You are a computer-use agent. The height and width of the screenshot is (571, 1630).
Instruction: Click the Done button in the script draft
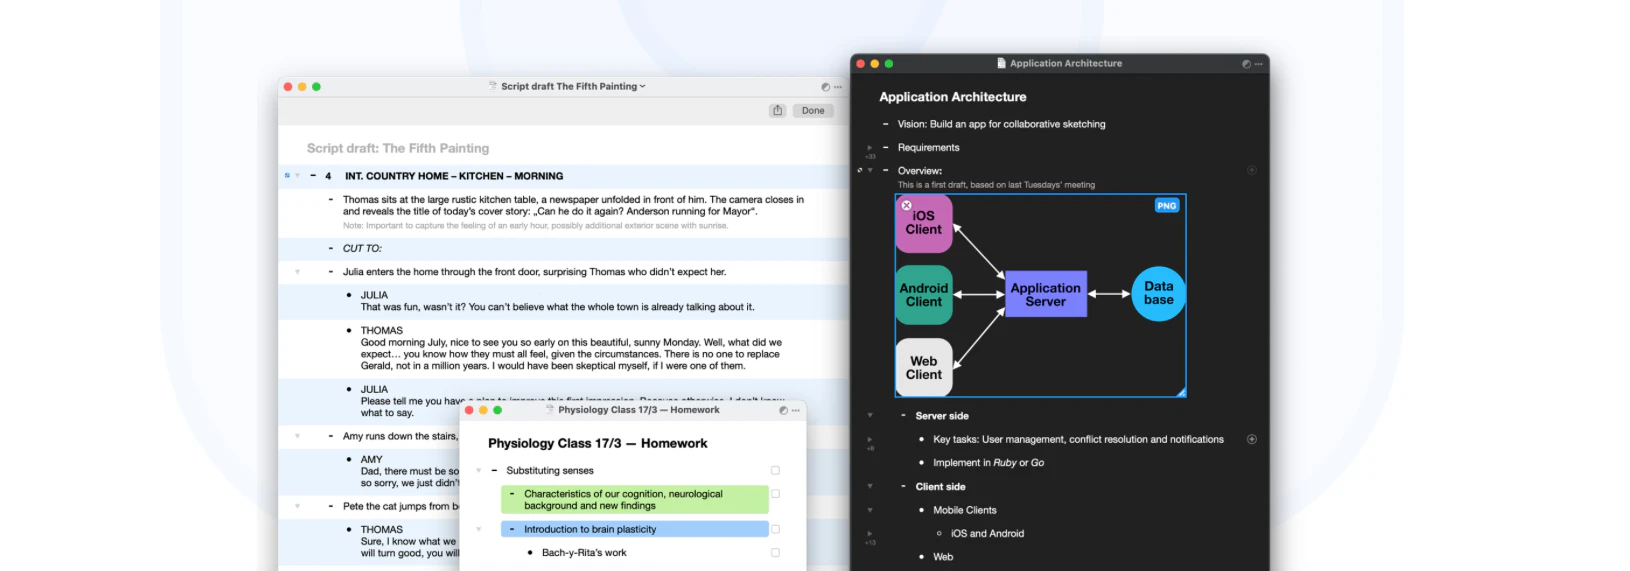[813, 111]
